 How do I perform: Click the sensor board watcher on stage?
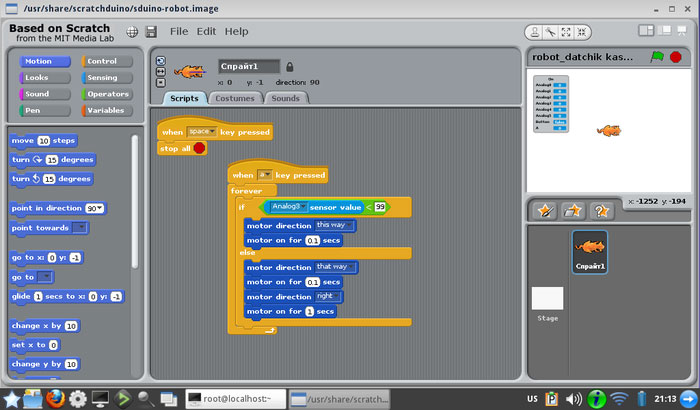coord(551,104)
